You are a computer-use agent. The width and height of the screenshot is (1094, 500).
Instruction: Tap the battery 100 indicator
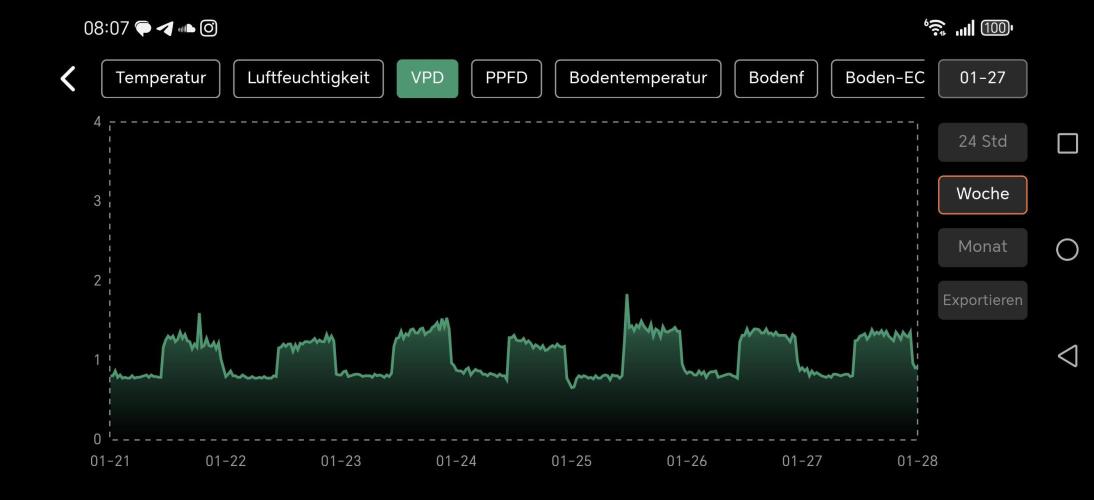[996, 28]
